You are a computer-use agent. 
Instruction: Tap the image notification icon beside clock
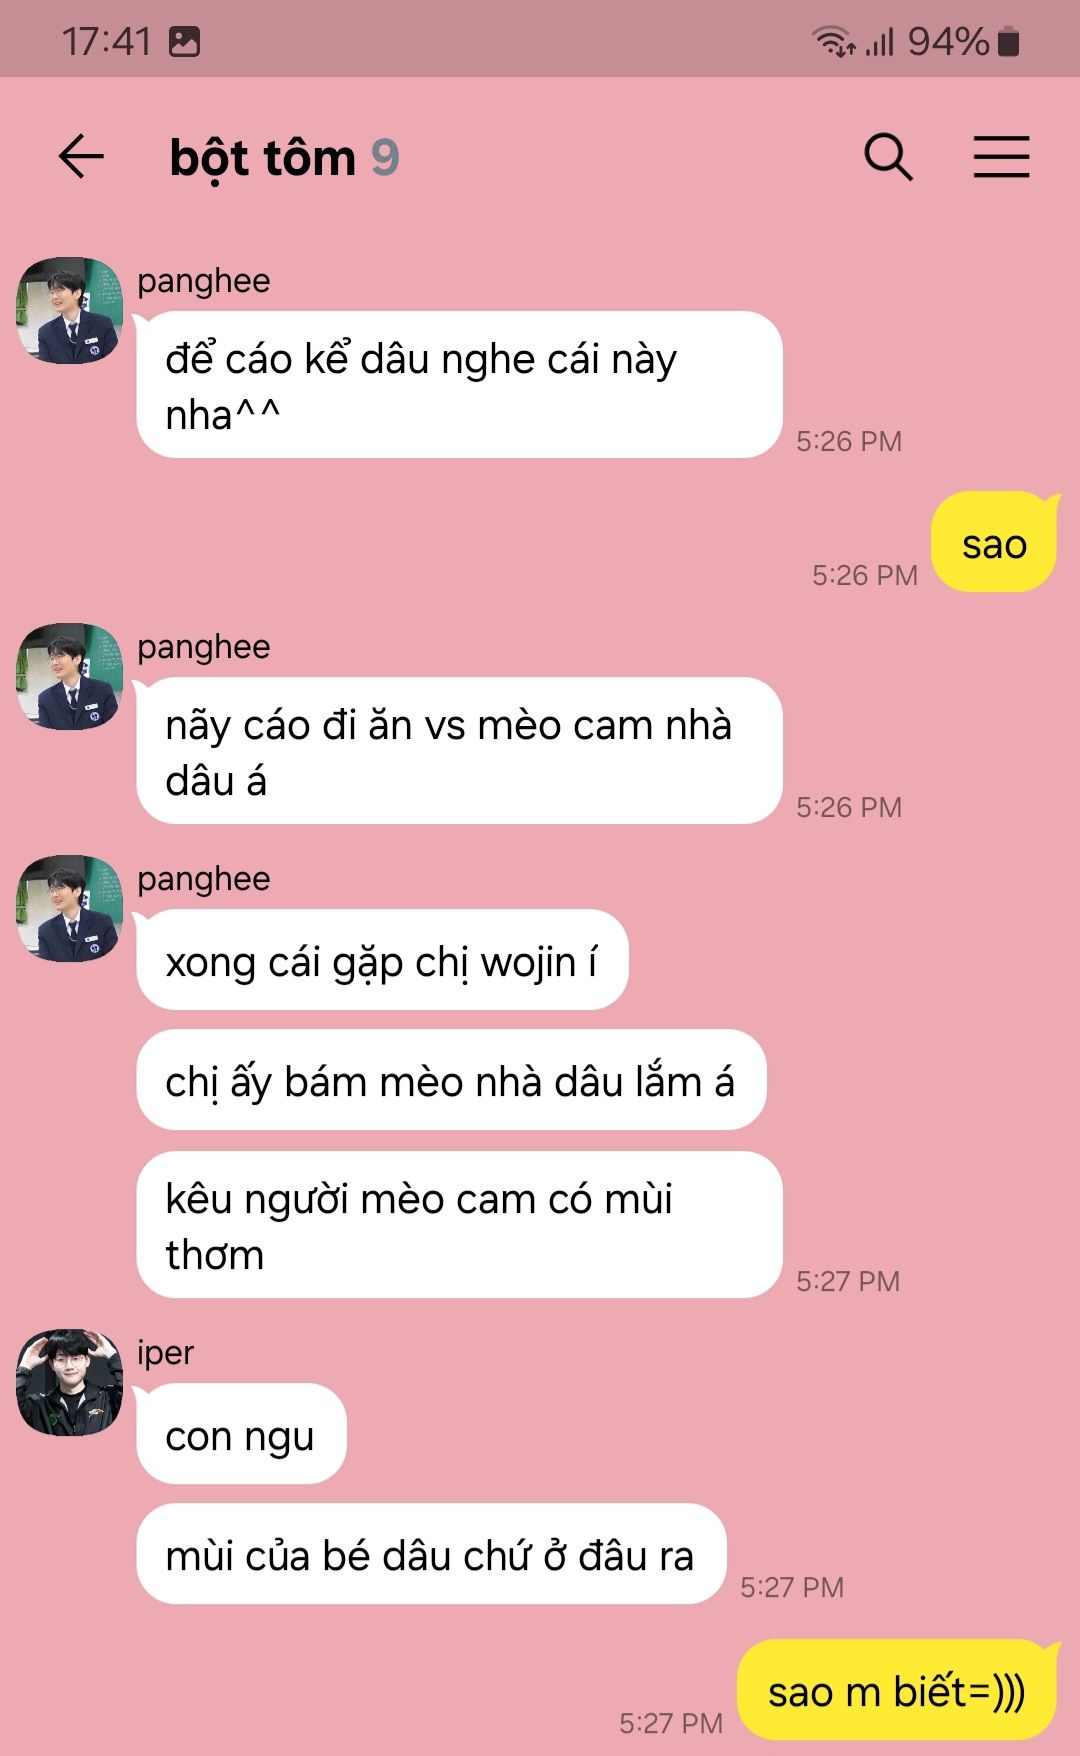click(x=184, y=42)
